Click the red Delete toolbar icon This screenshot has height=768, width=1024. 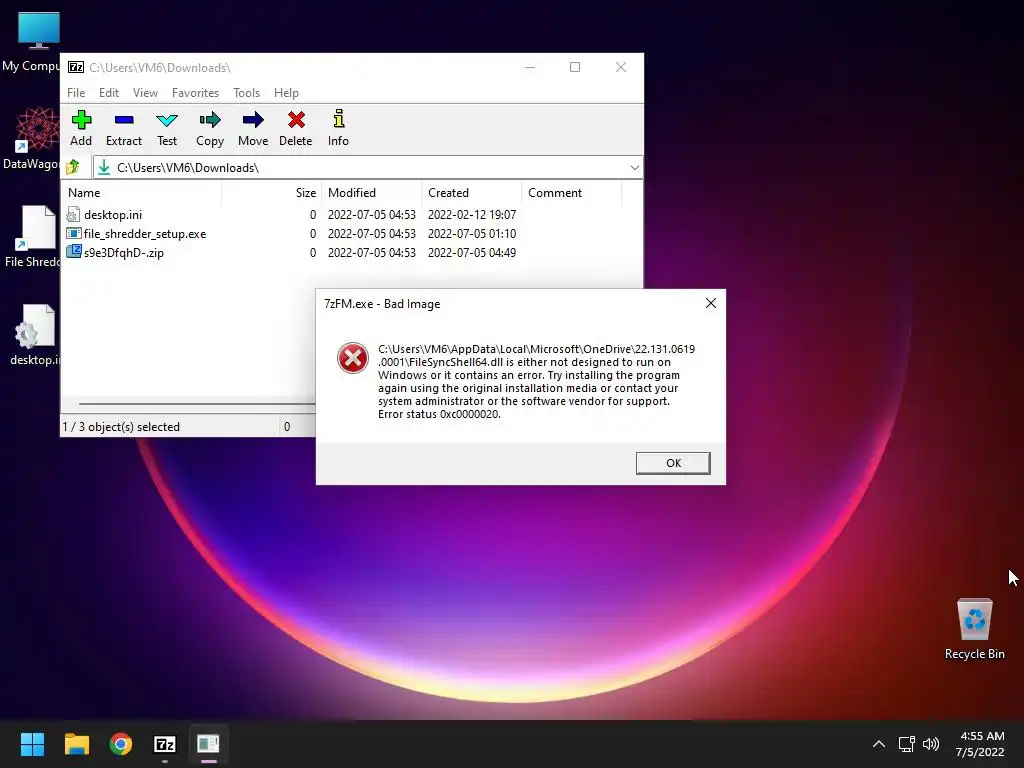coord(295,128)
